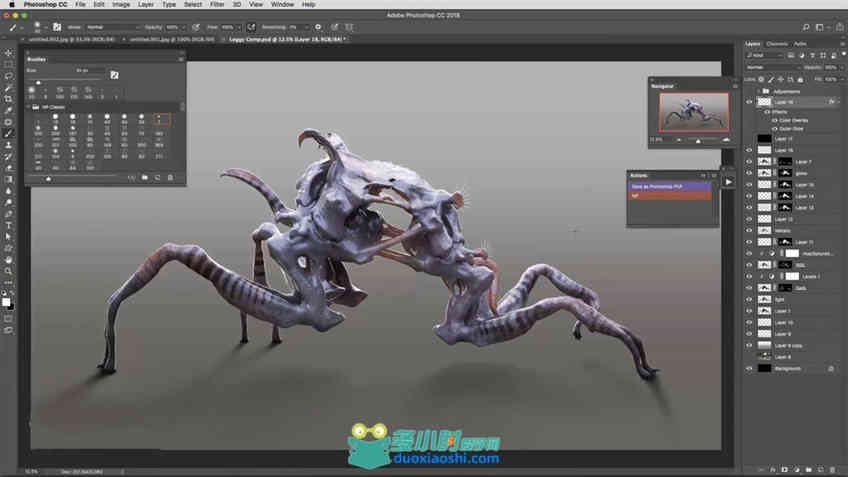
Task: Open the Select menu
Action: (193, 4)
